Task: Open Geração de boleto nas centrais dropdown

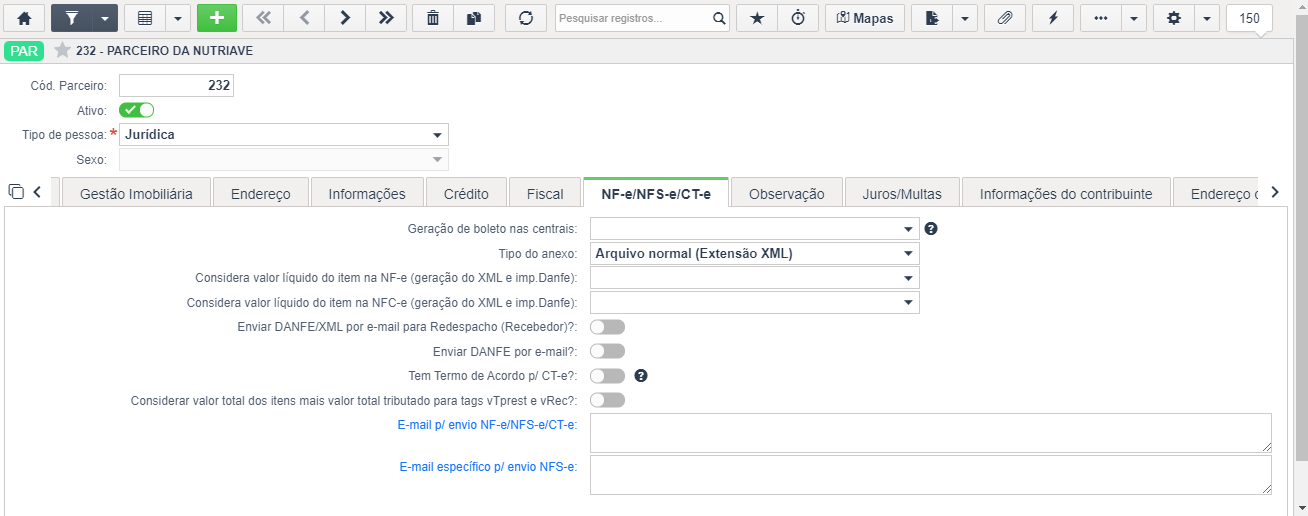Action: (755, 228)
